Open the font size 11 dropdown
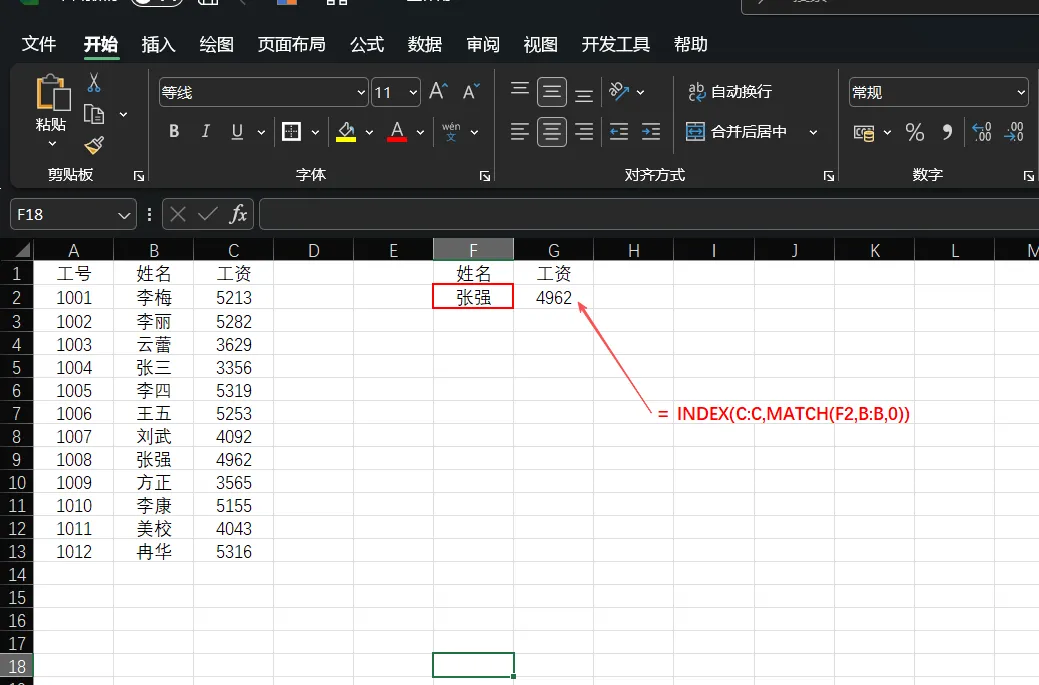Screen dimensions: 1039x685 coord(413,92)
